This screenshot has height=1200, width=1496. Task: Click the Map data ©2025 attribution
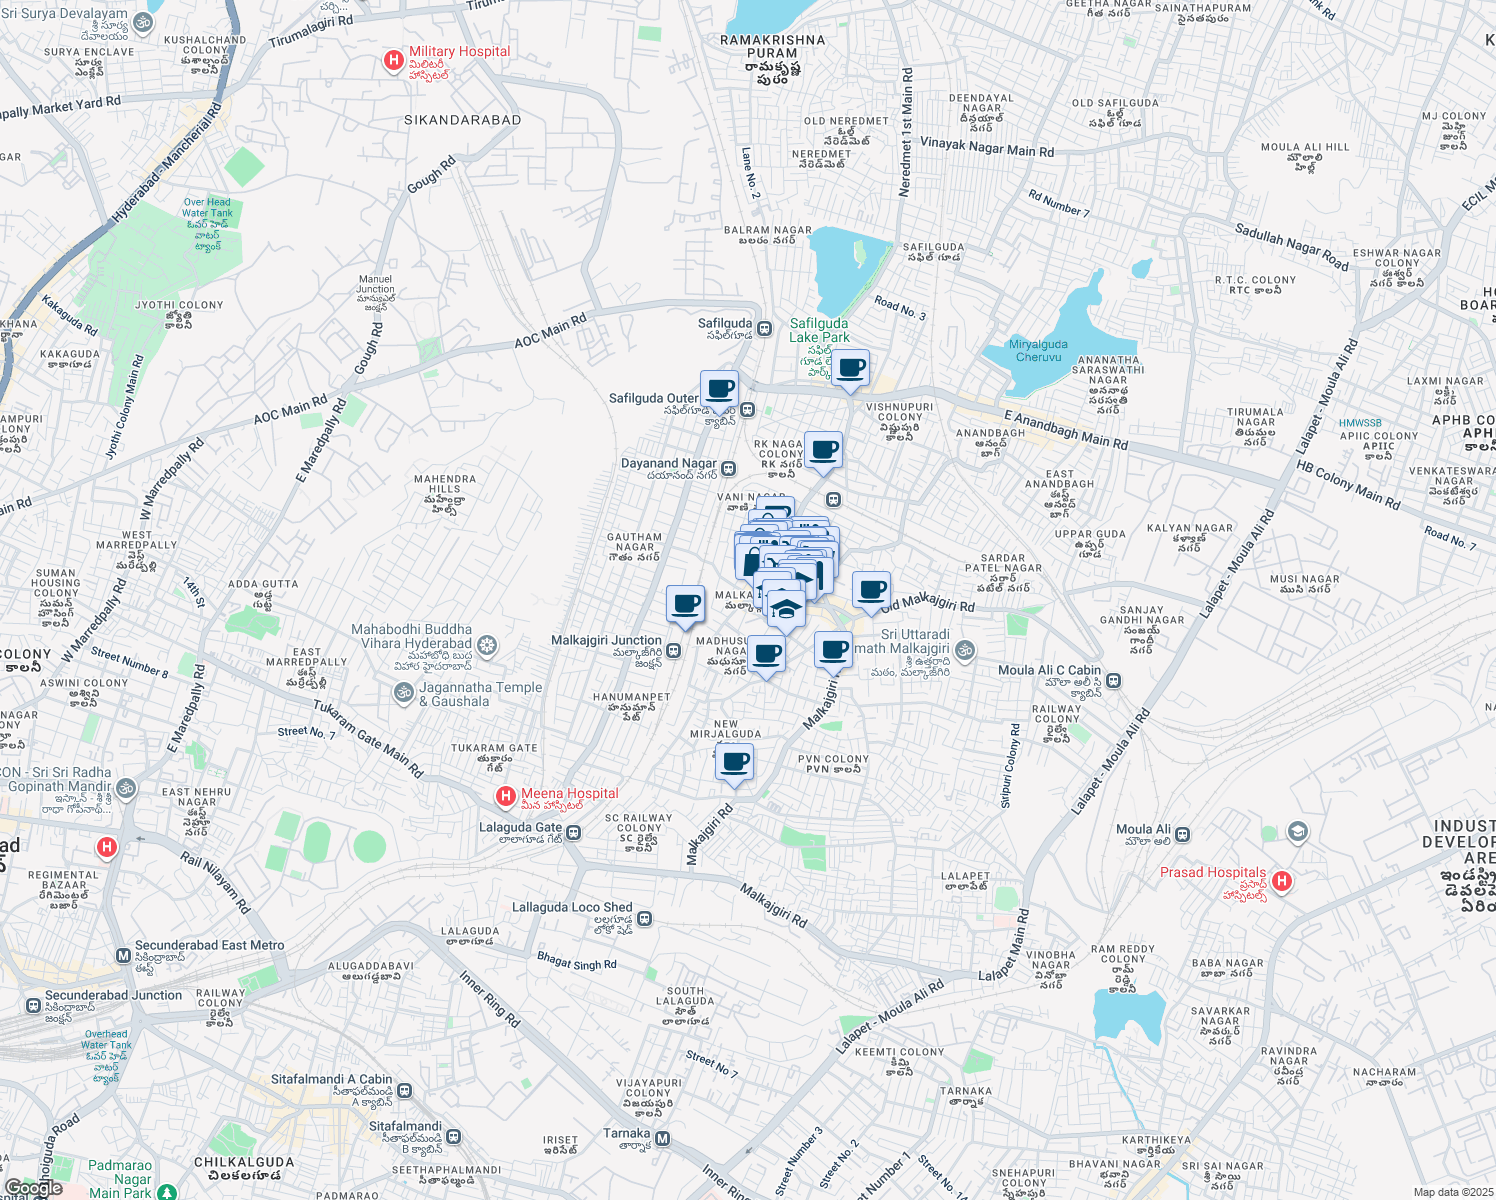[1453, 1192]
